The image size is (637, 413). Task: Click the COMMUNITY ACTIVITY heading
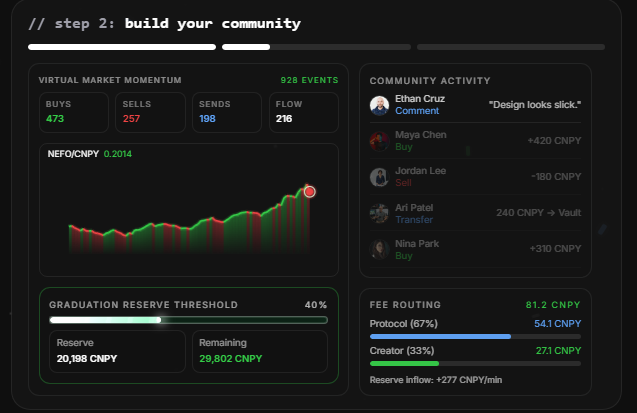point(430,81)
